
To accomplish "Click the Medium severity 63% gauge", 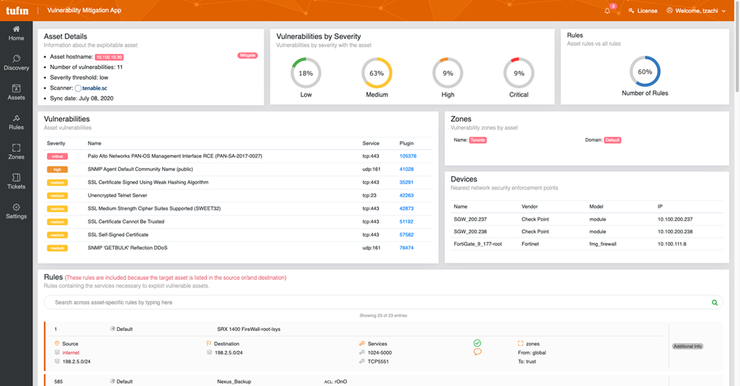I will click(377, 73).
